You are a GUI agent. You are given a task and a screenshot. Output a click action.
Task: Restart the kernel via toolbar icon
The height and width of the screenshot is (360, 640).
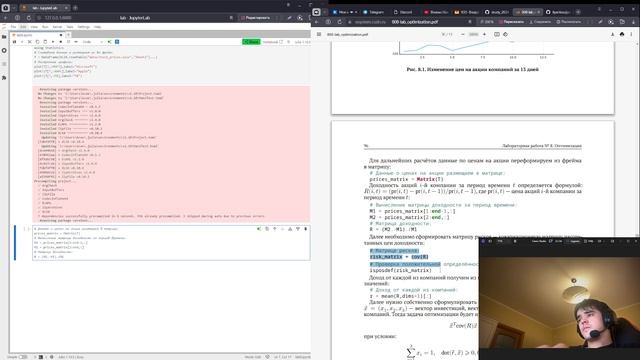68,42
